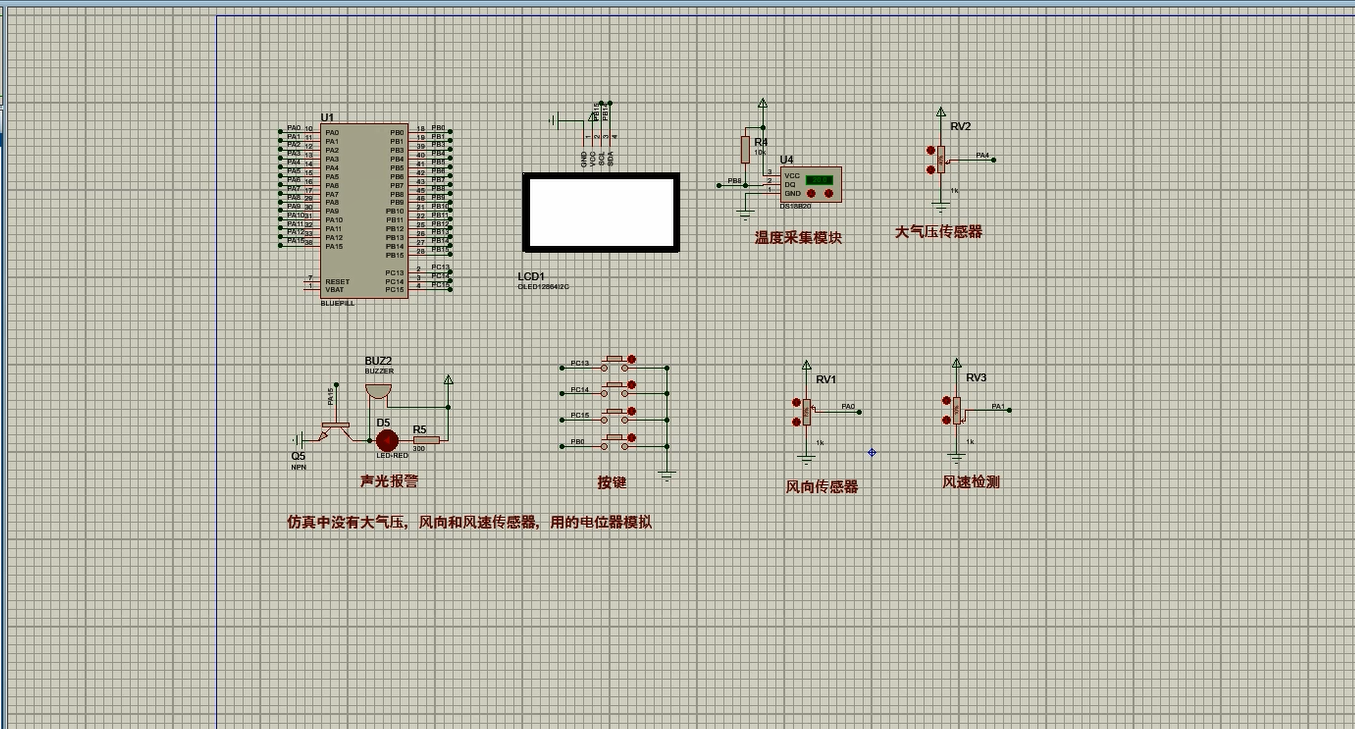Toggle the PC13 push button latch

pyautogui.click(x=631, y=358)
